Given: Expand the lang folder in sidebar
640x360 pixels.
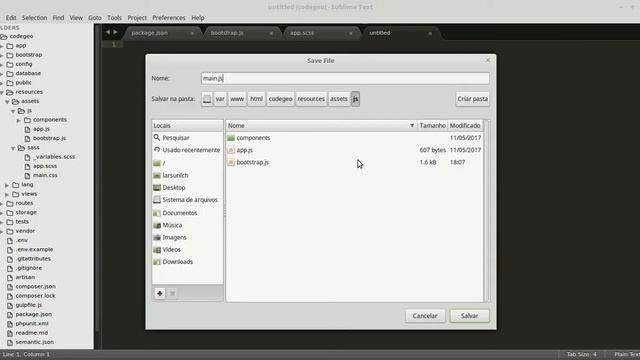Looking at the screenshot, I should point(7,185).
